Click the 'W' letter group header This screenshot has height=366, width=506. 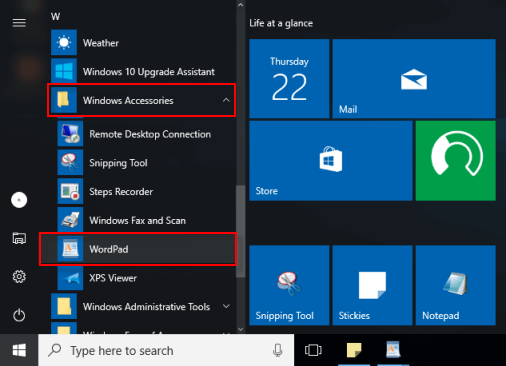55,16
